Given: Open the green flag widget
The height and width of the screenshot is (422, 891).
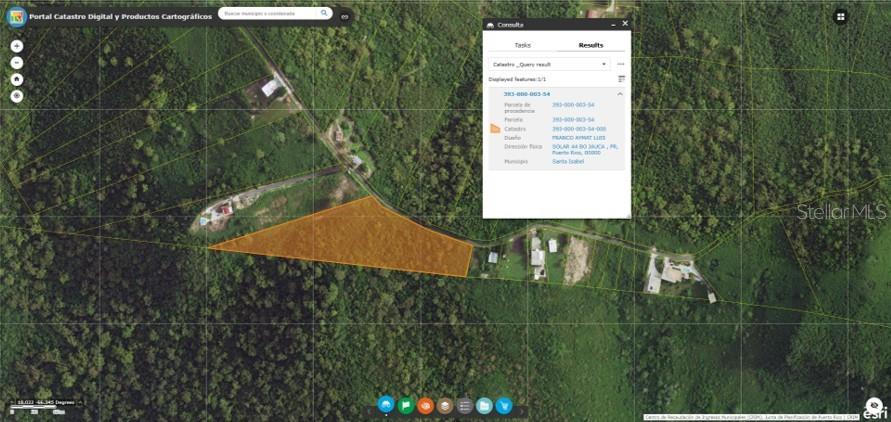Looking at the screenshot, I should [406, 405].
